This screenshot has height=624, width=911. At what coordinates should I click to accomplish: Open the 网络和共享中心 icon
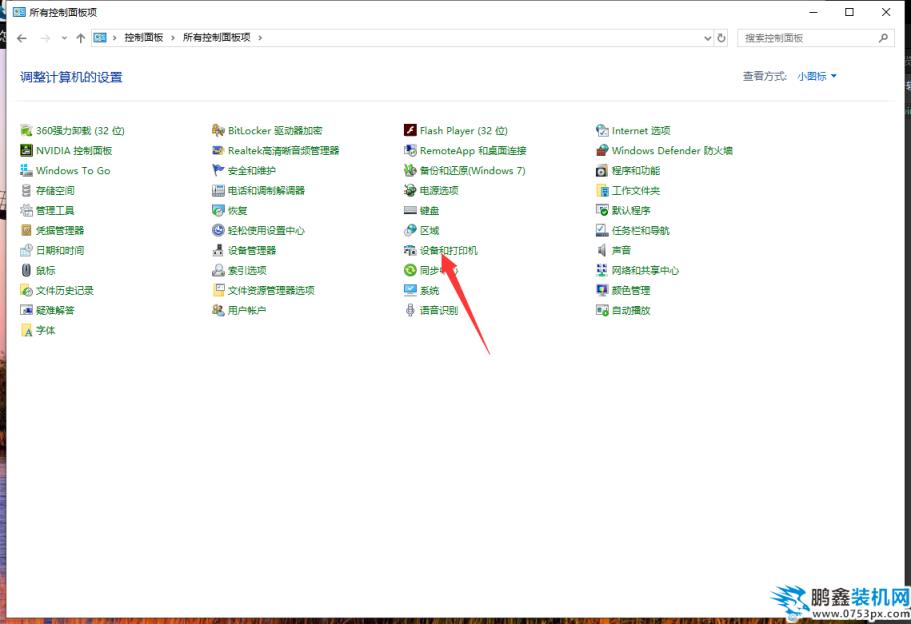602,270
